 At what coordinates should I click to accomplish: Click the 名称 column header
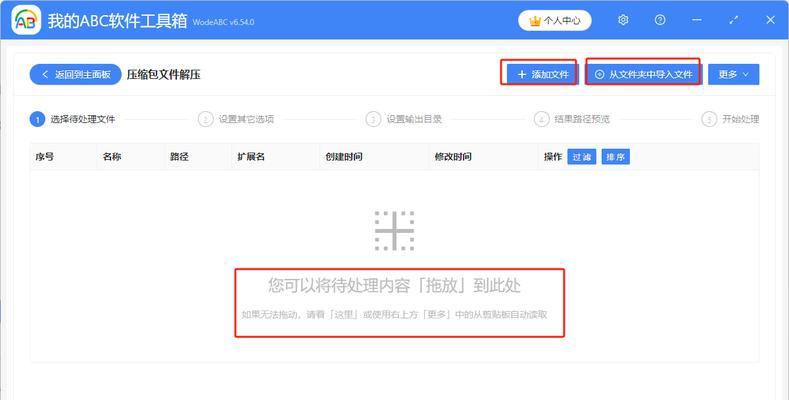point(112,157)
